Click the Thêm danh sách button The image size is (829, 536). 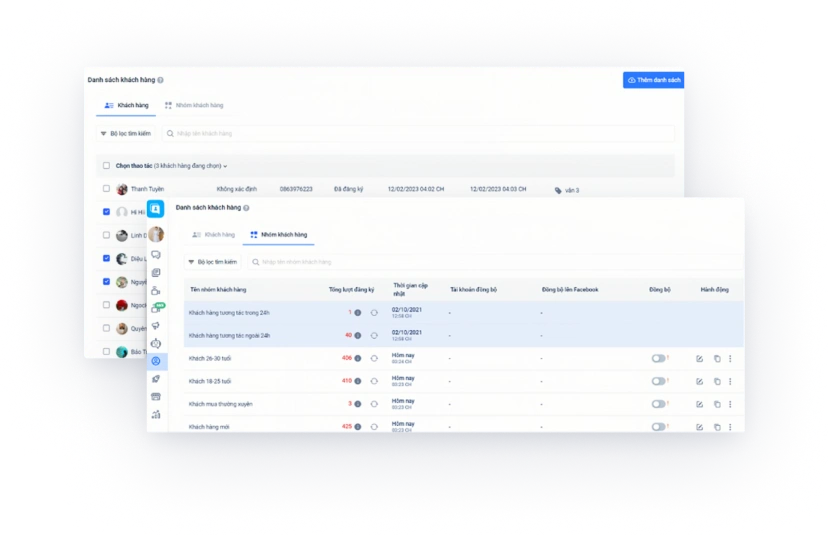click(653, 80)
